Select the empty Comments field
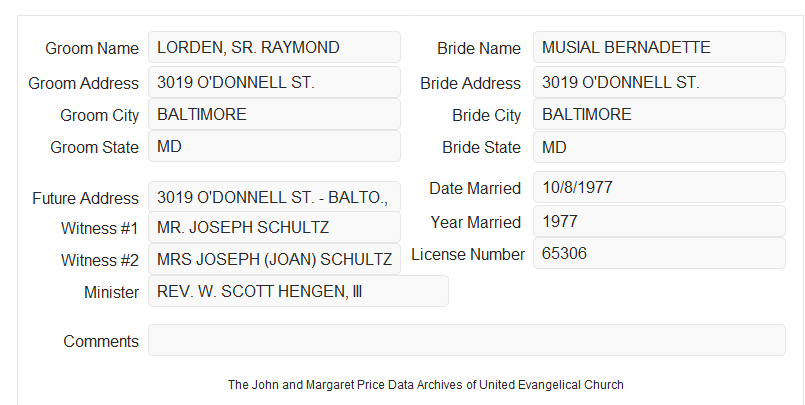805x405 pixels. pyautogui.click(x=467, y=340)
